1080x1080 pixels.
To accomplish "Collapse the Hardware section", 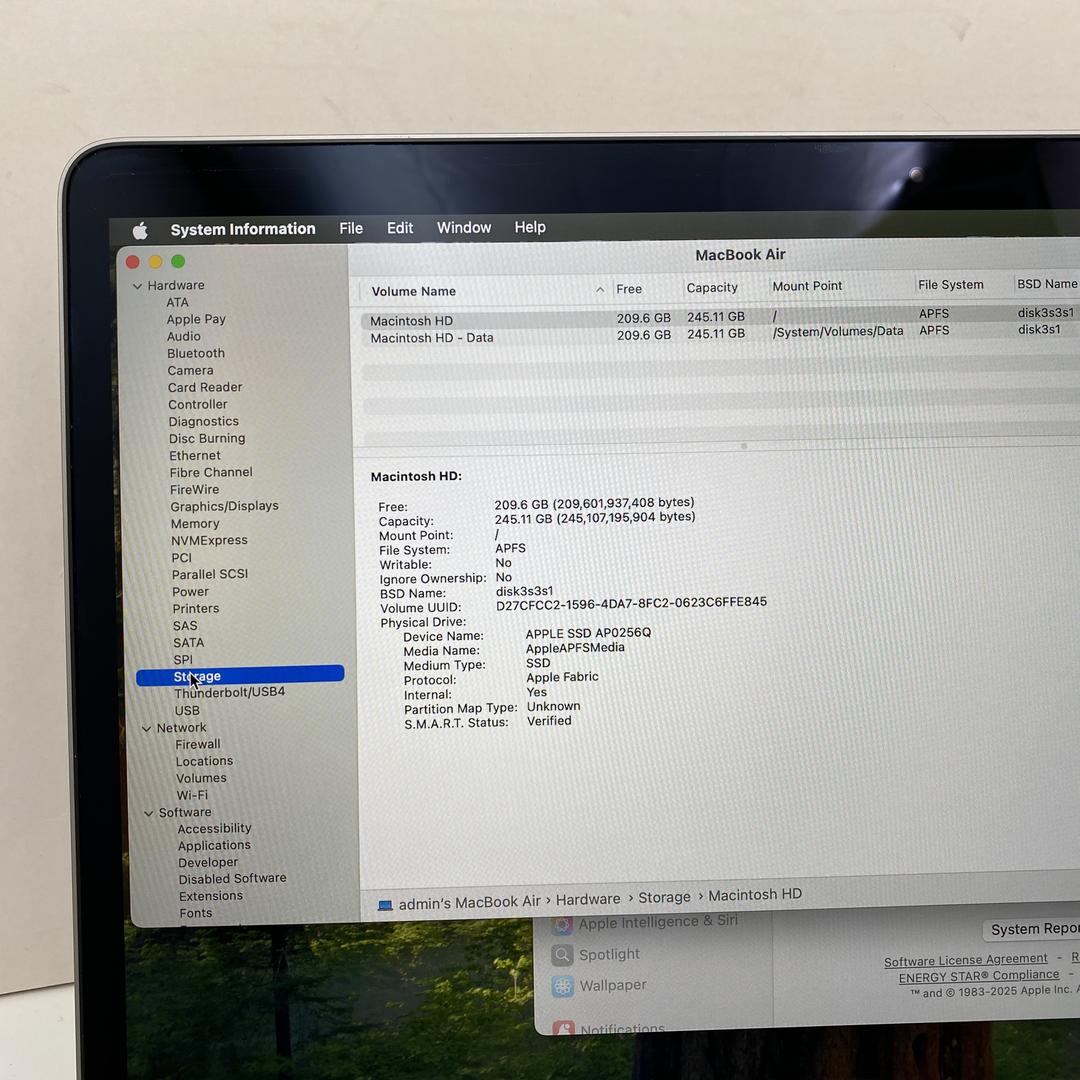I will tap(137, 286).
